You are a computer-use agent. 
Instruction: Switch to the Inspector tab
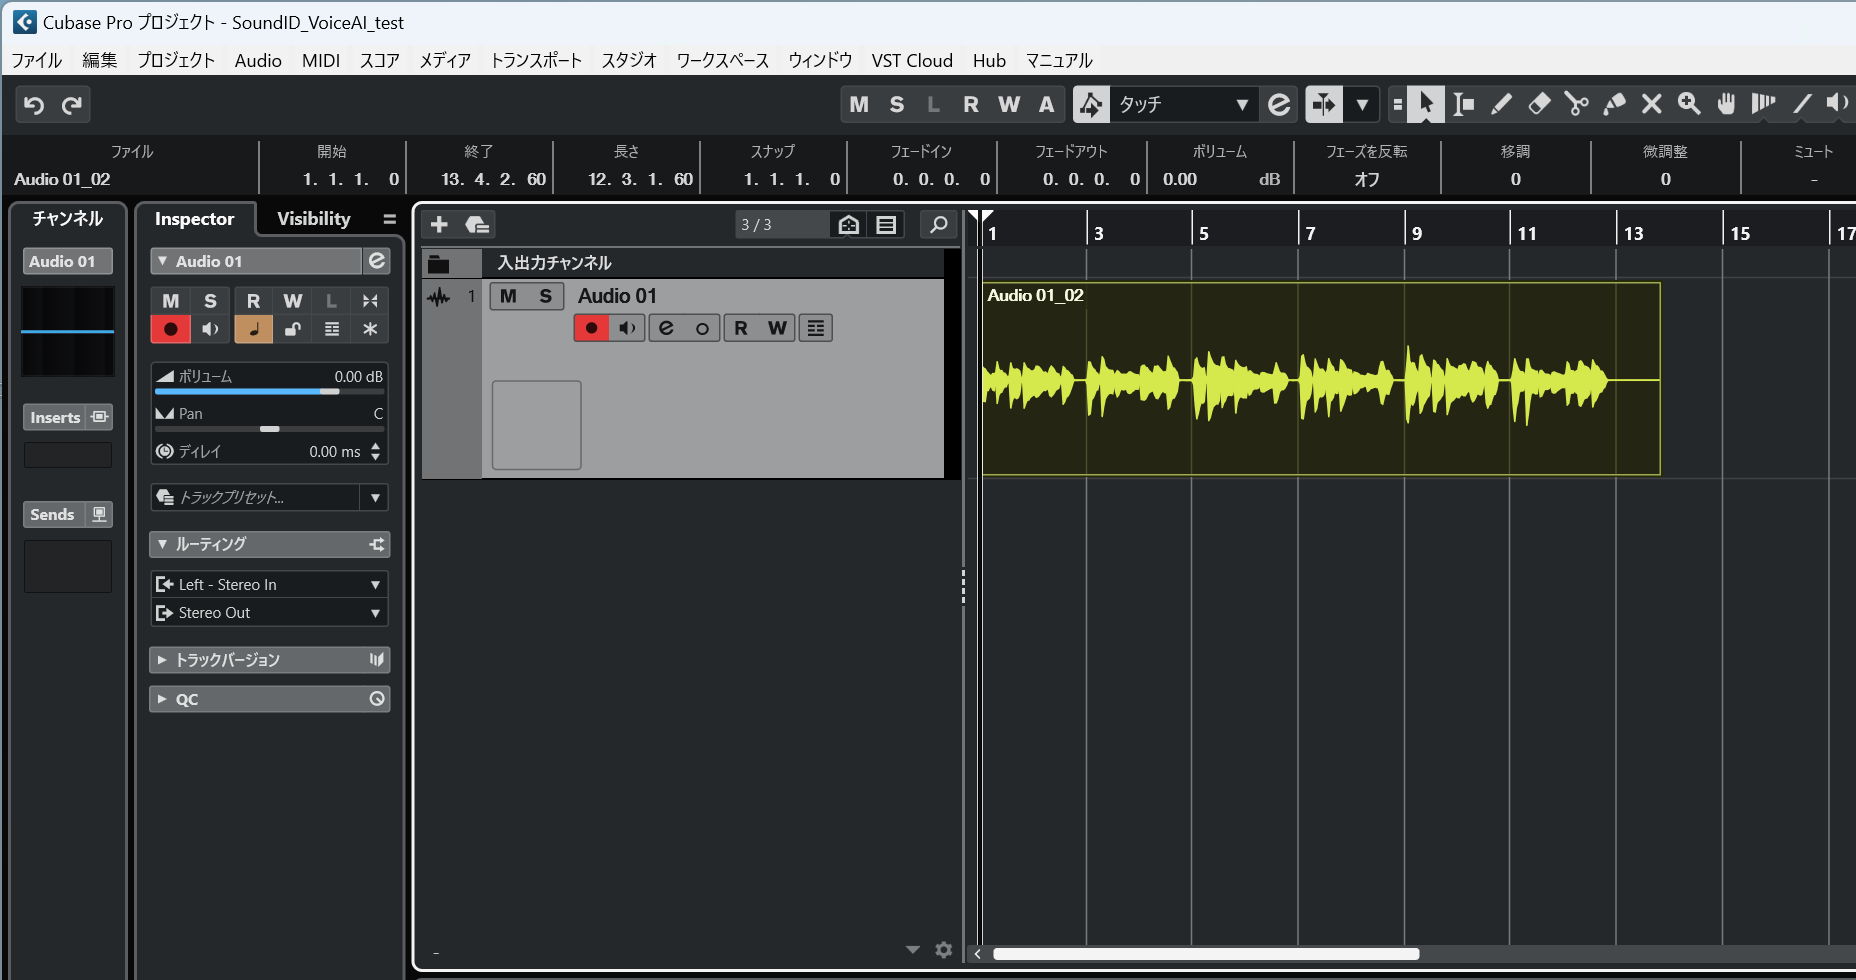coord(194,219)
